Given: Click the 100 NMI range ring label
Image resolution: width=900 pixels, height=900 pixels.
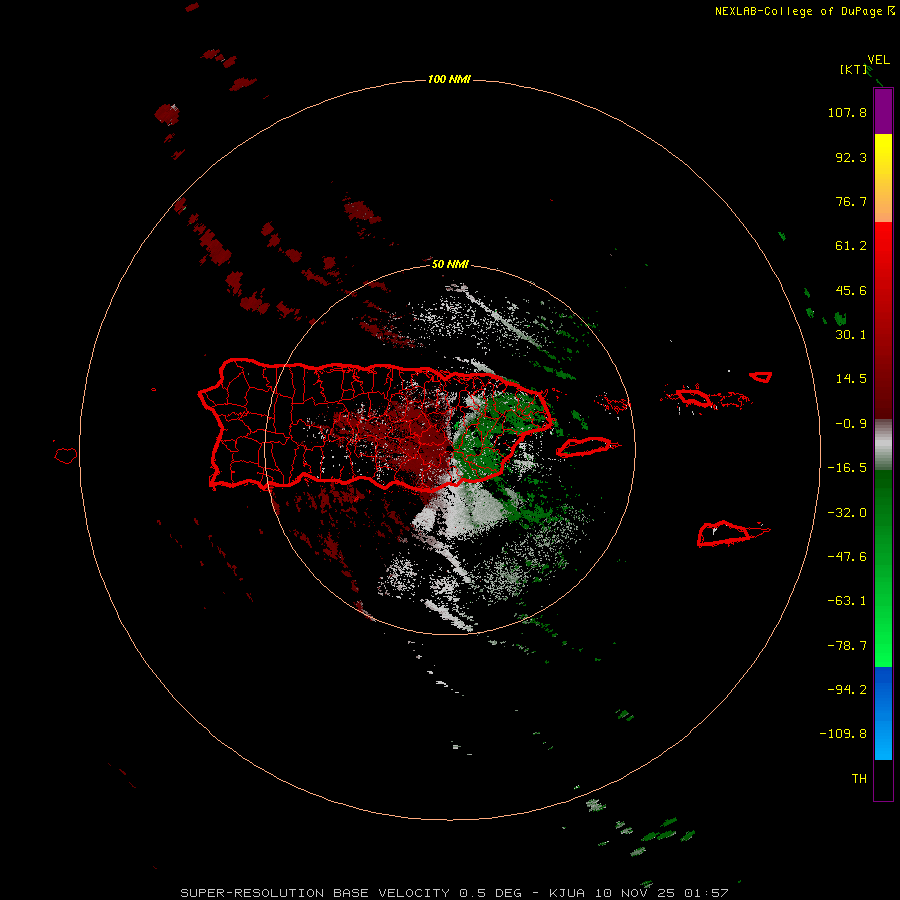Looking at the screenshot, I should [x=449, y=79].
